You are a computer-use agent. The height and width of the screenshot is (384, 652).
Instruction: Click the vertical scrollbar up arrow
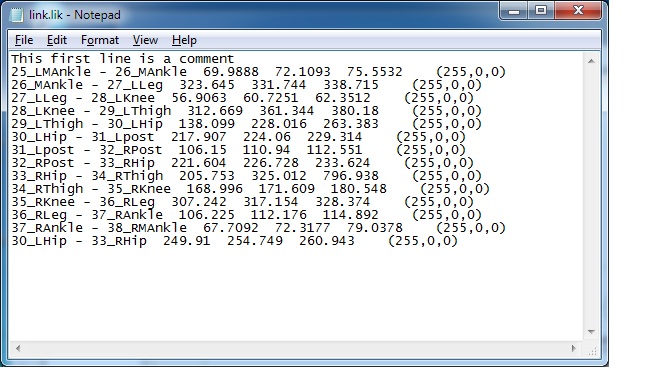click(x=591, y=61)
